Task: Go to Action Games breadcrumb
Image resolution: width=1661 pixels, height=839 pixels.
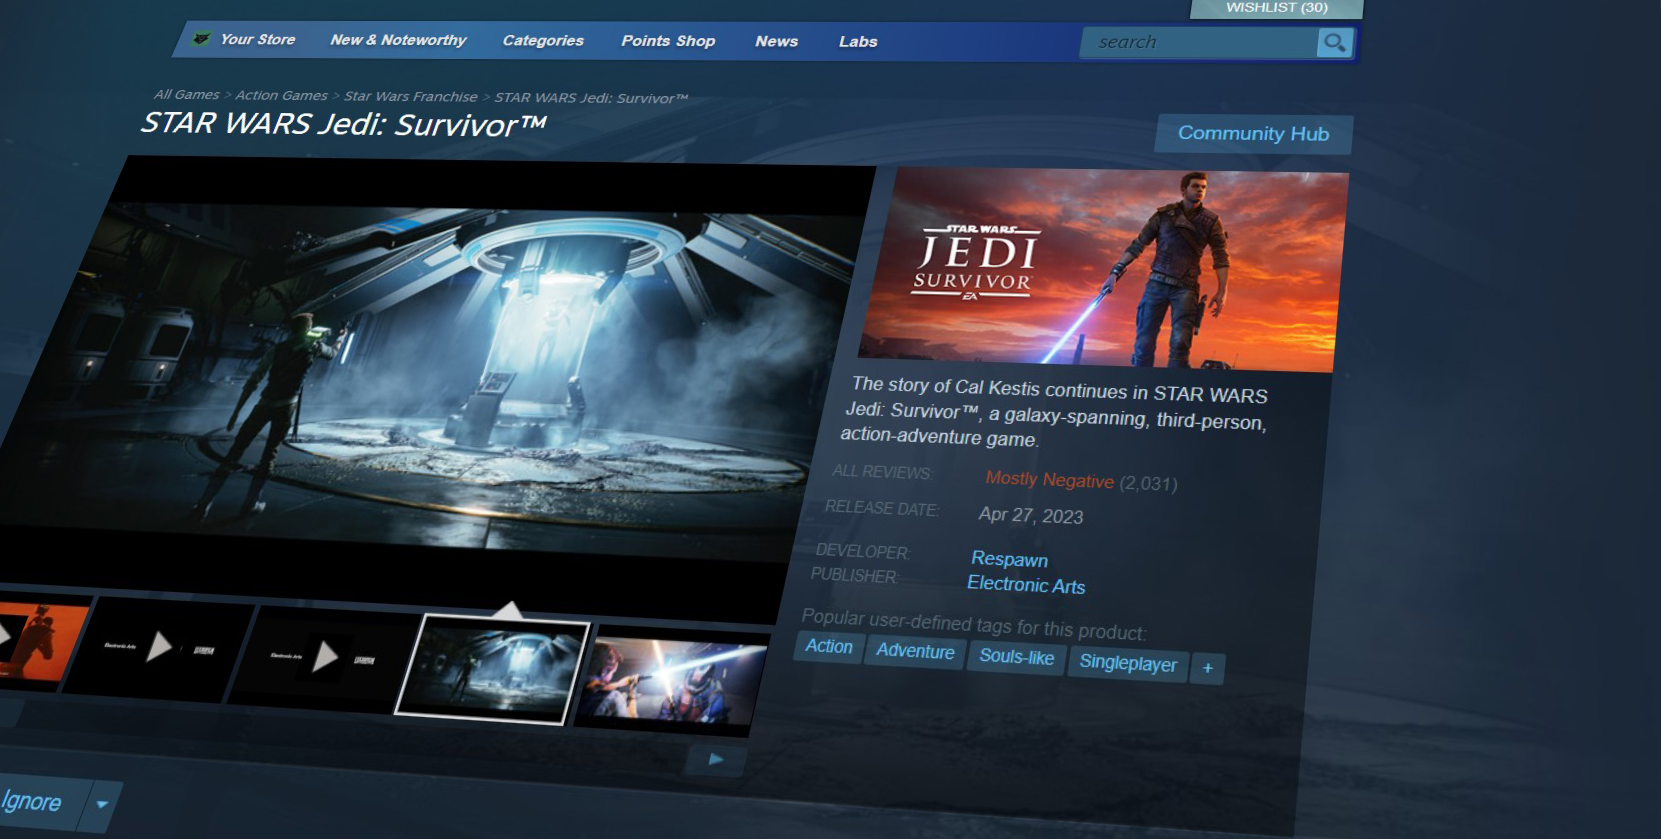Action: pos(282,95)
